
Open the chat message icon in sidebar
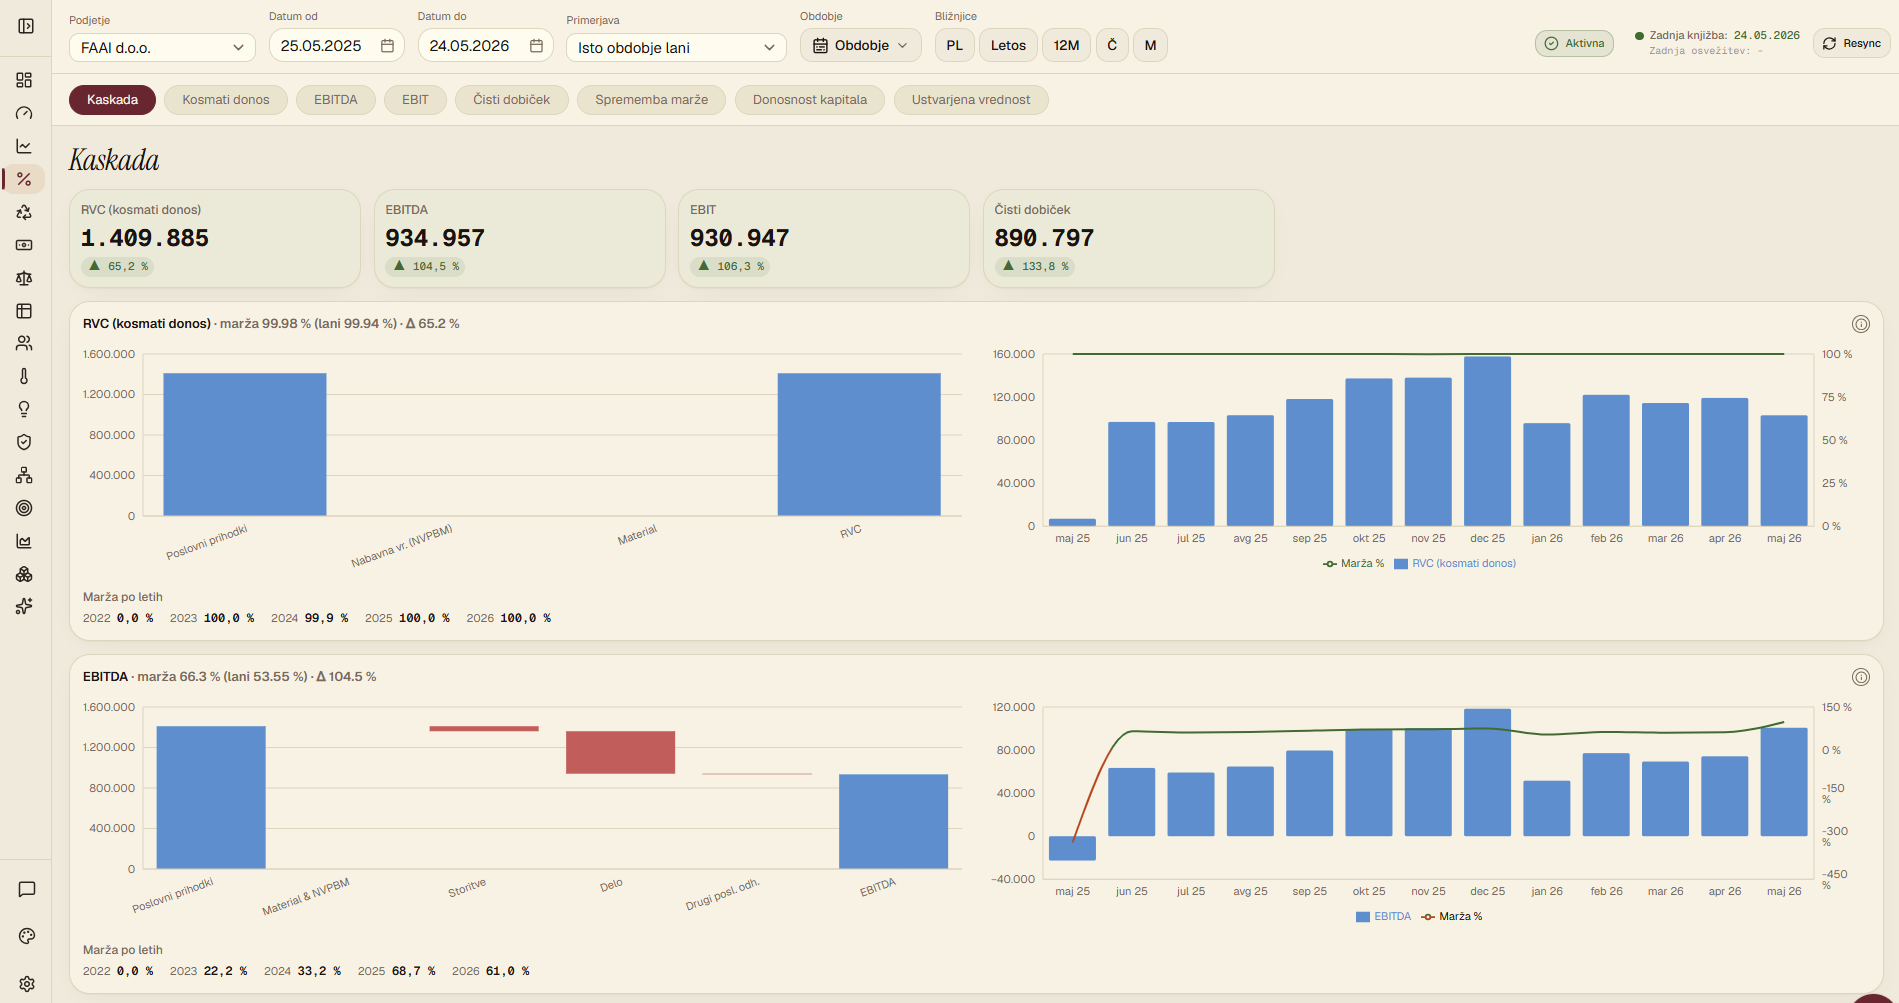(27, 889)
